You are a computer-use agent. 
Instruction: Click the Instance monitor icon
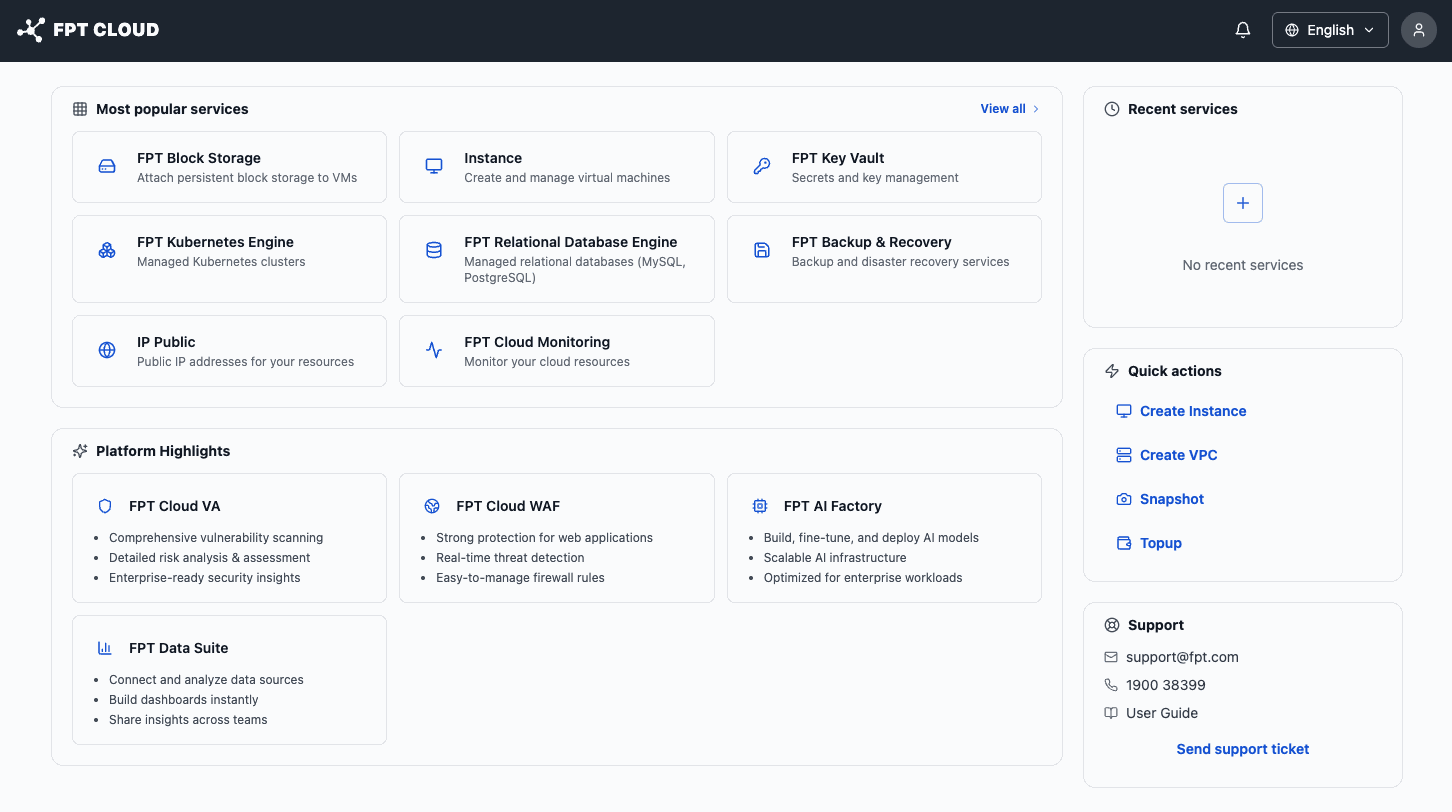tap(434, 166)
